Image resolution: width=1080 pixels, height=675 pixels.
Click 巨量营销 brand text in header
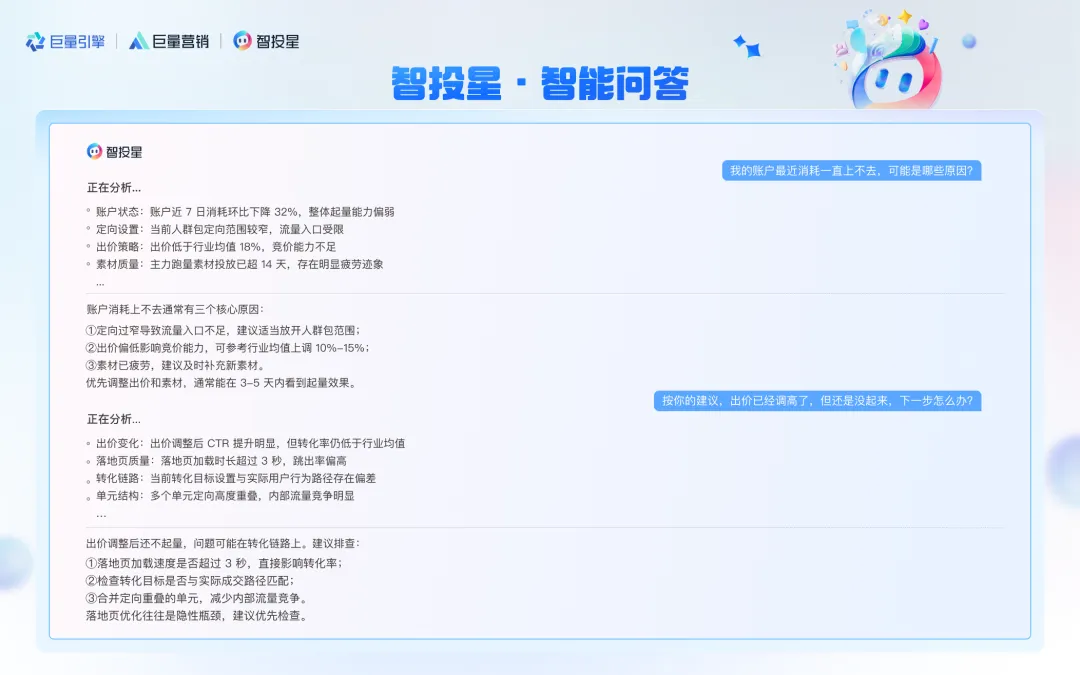(x=180, y=41)
